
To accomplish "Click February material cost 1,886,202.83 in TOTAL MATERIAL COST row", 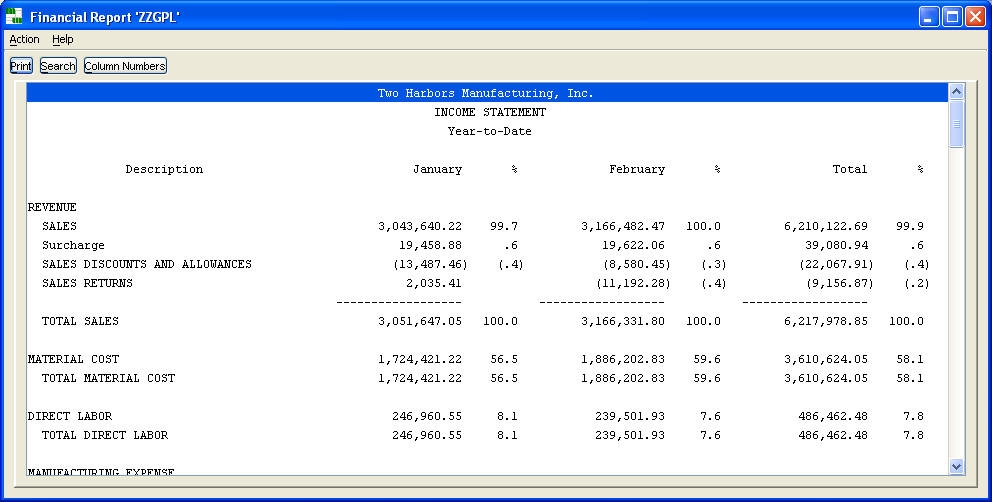I will pos(623,378).
